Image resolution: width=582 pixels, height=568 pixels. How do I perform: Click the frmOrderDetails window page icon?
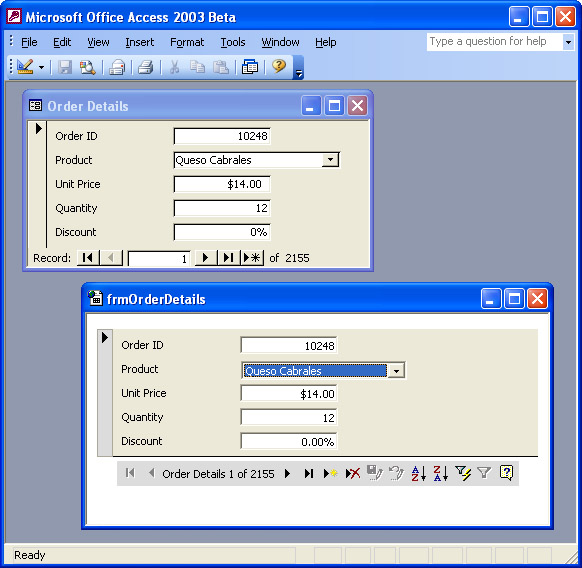pyautogui.click(x=95, y=298)
